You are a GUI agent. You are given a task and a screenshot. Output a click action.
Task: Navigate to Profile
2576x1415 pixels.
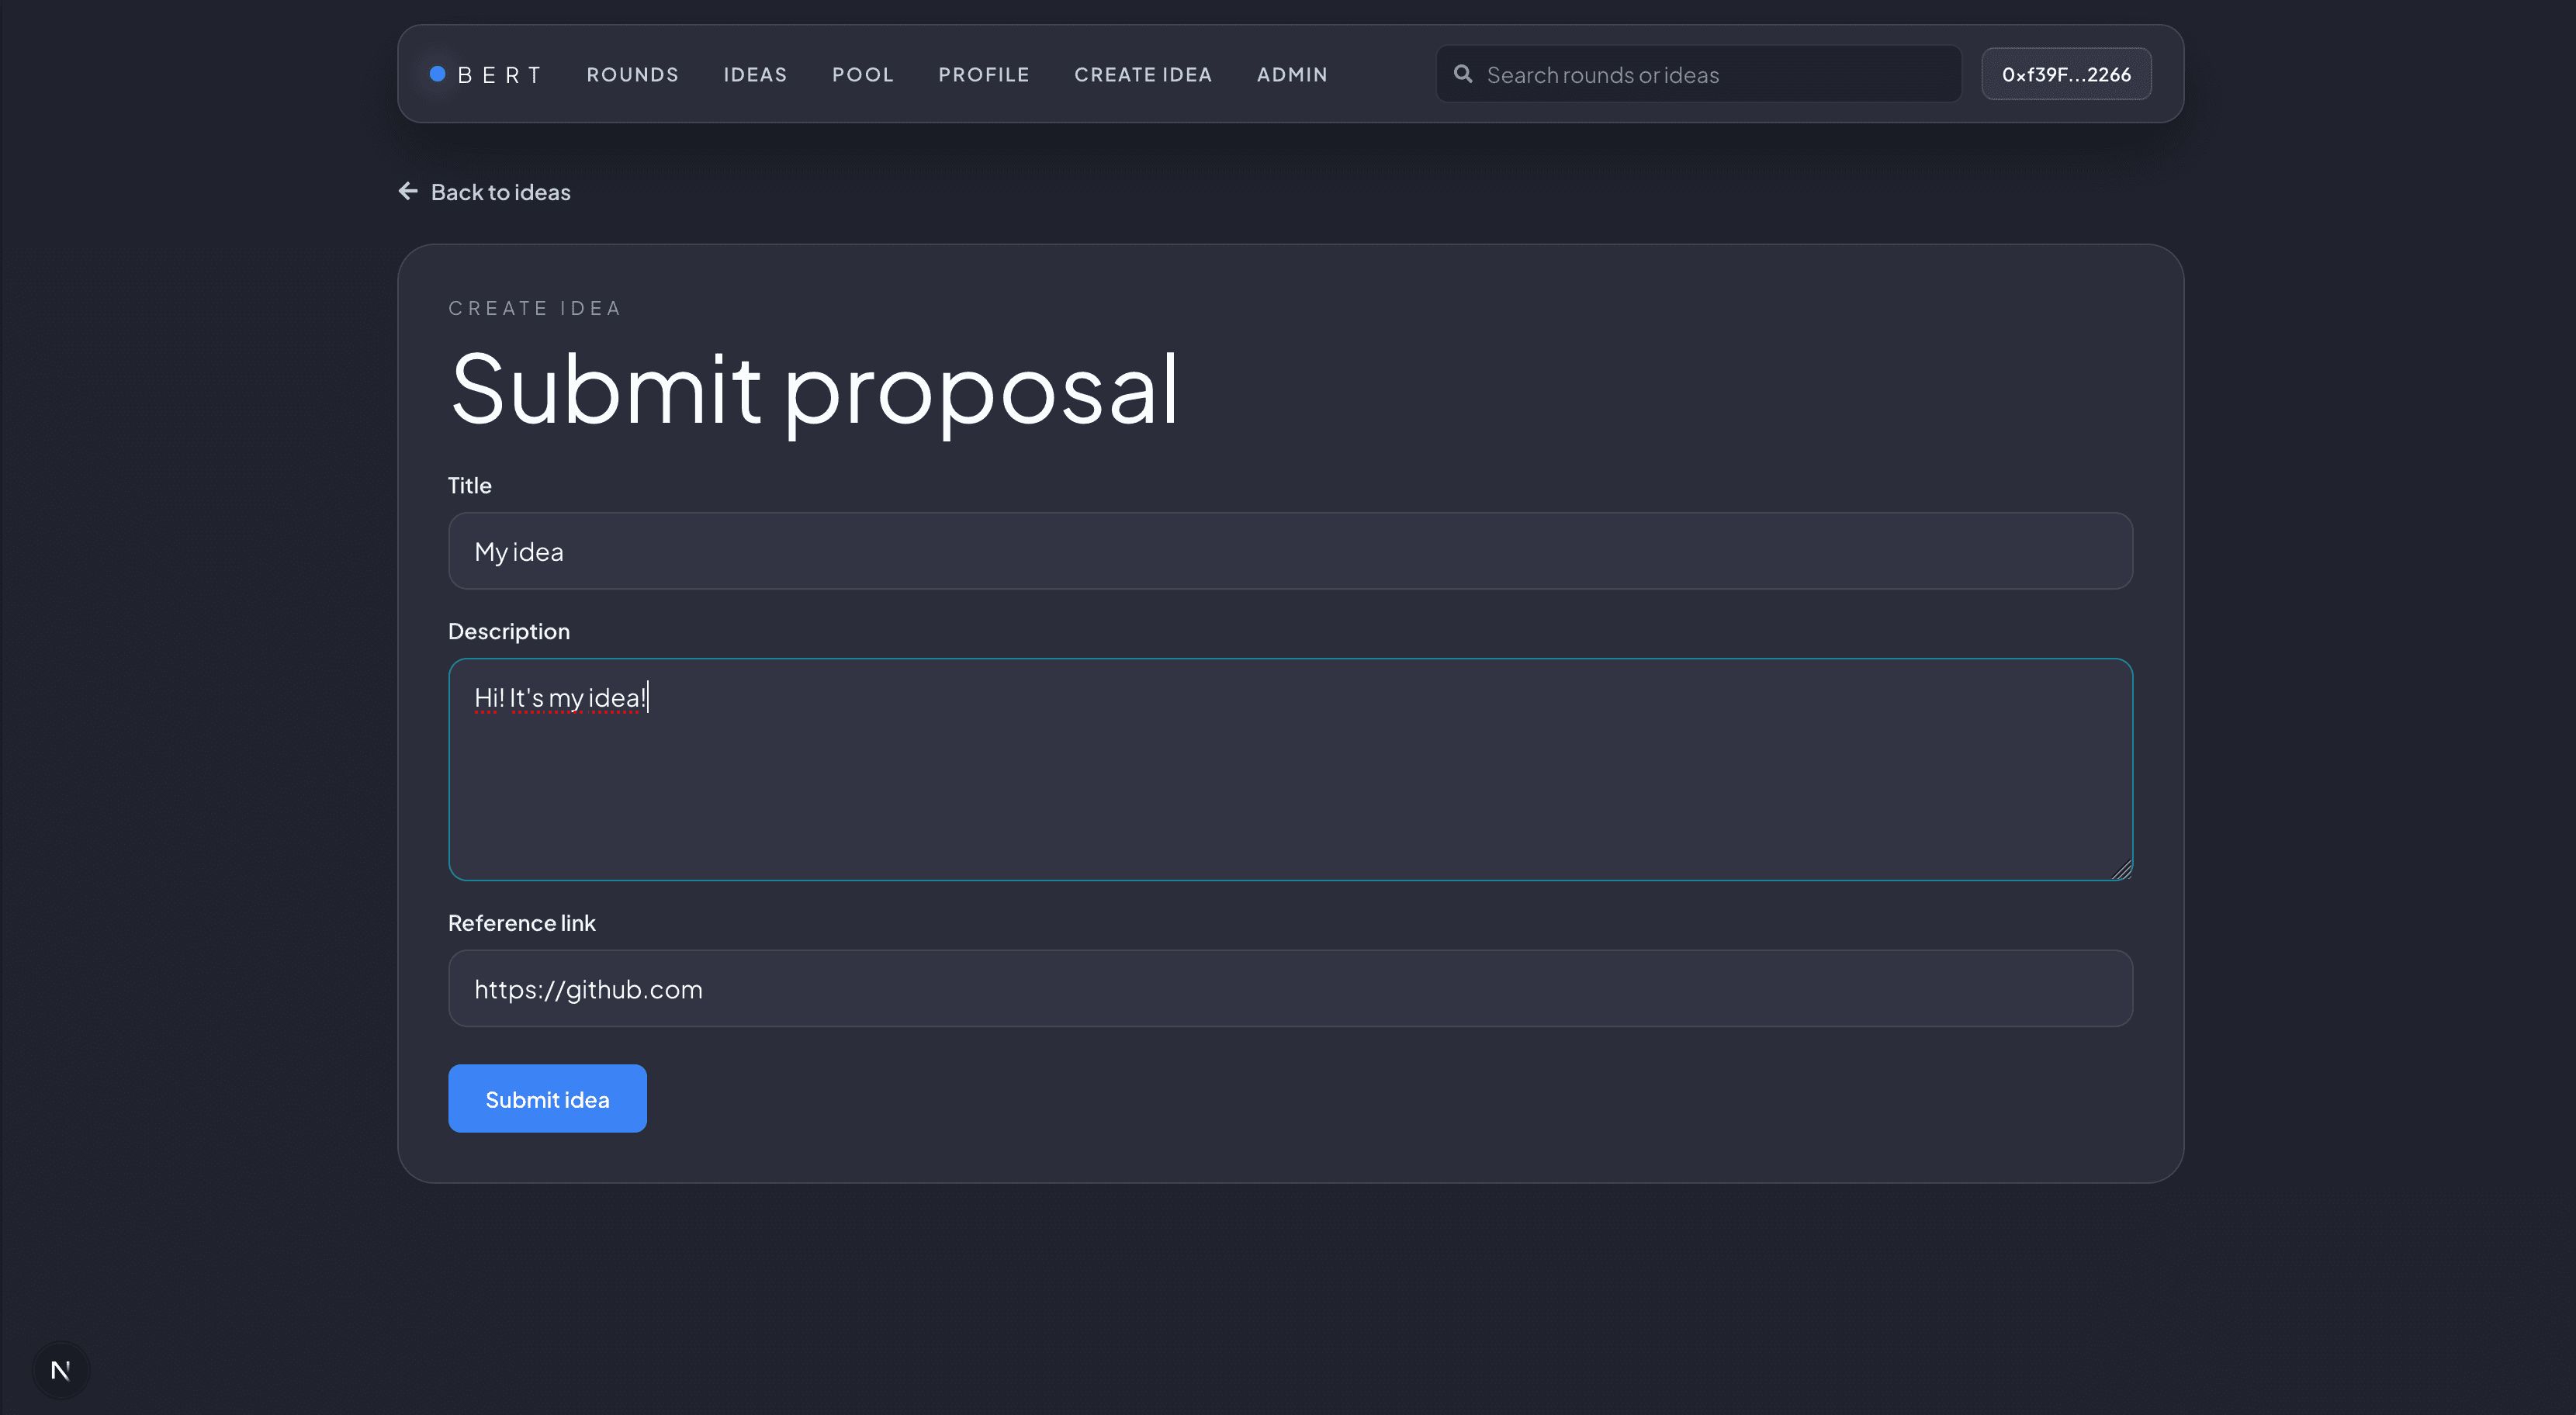[x=983, y=75]
